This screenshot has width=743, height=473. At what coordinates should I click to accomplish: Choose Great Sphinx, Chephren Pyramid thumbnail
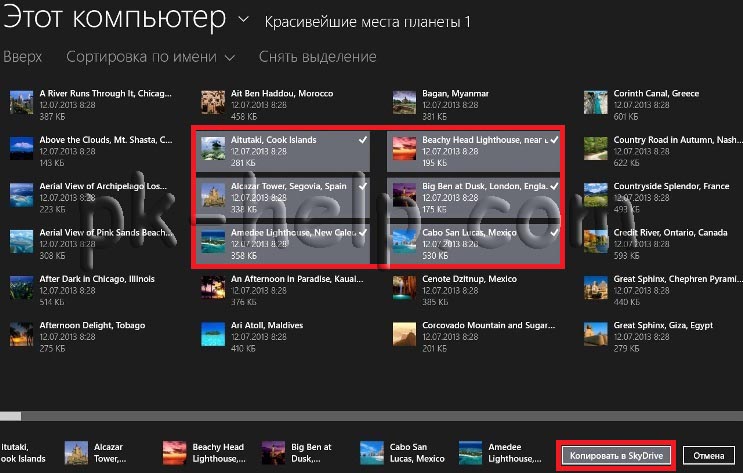tap(596, 288)
